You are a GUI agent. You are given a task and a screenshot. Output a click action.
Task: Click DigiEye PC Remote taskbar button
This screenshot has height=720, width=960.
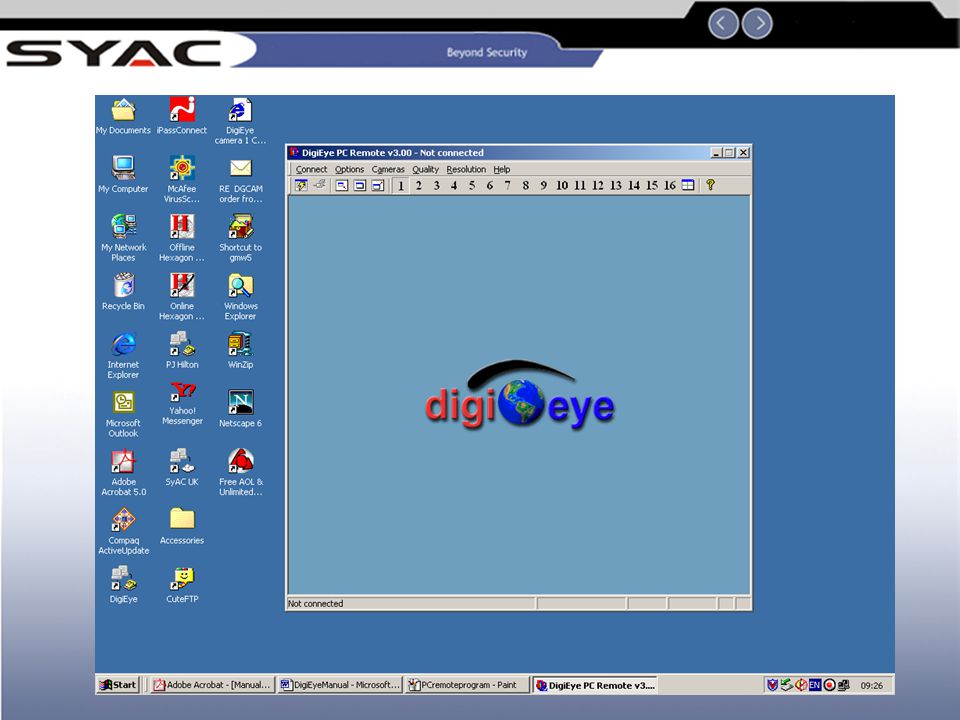coord(594,685)
